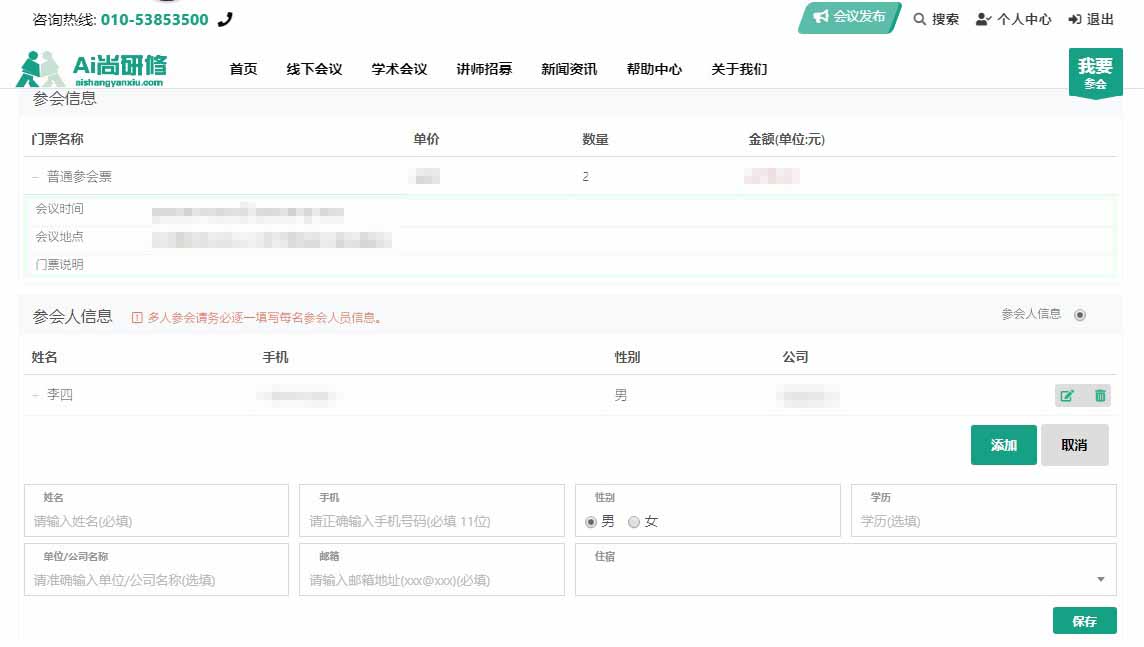Open 个人中心 user icon link

983,19
